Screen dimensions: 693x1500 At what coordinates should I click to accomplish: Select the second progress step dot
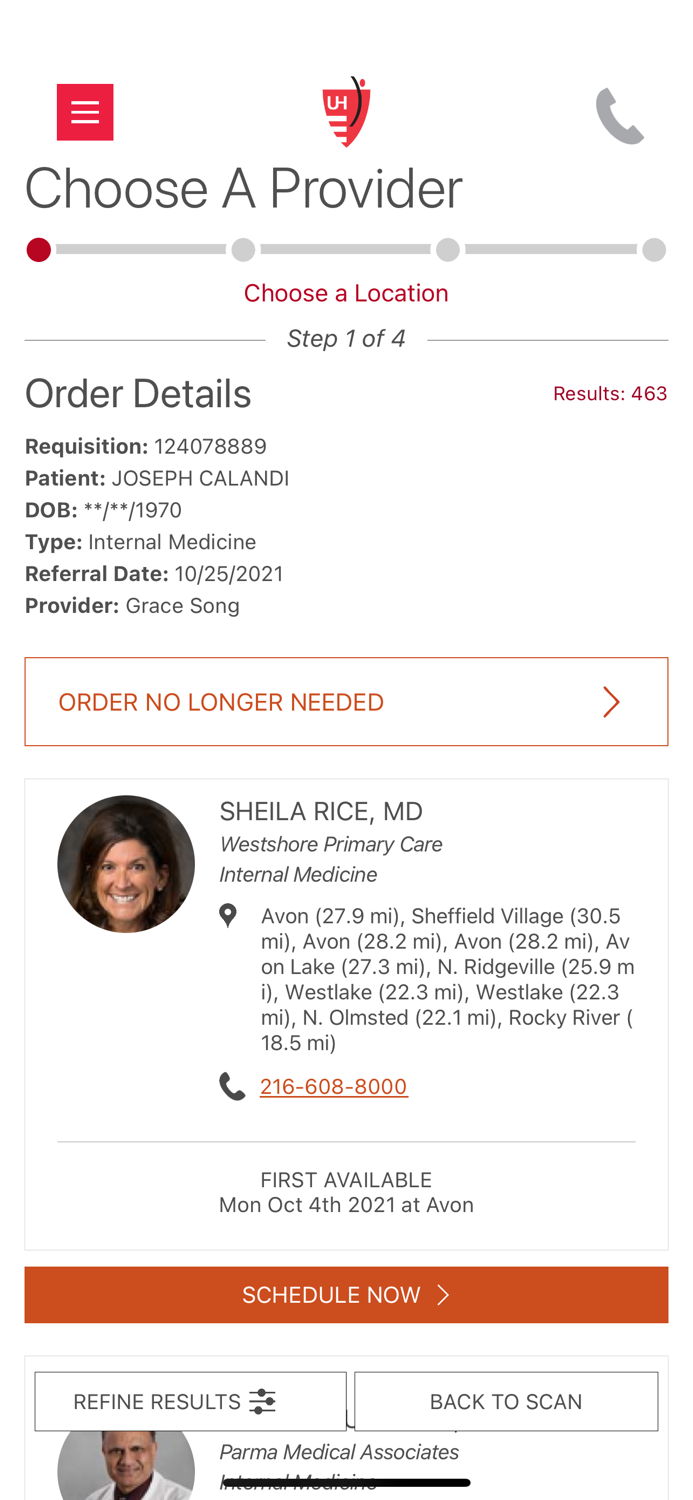tap(243, 250)
